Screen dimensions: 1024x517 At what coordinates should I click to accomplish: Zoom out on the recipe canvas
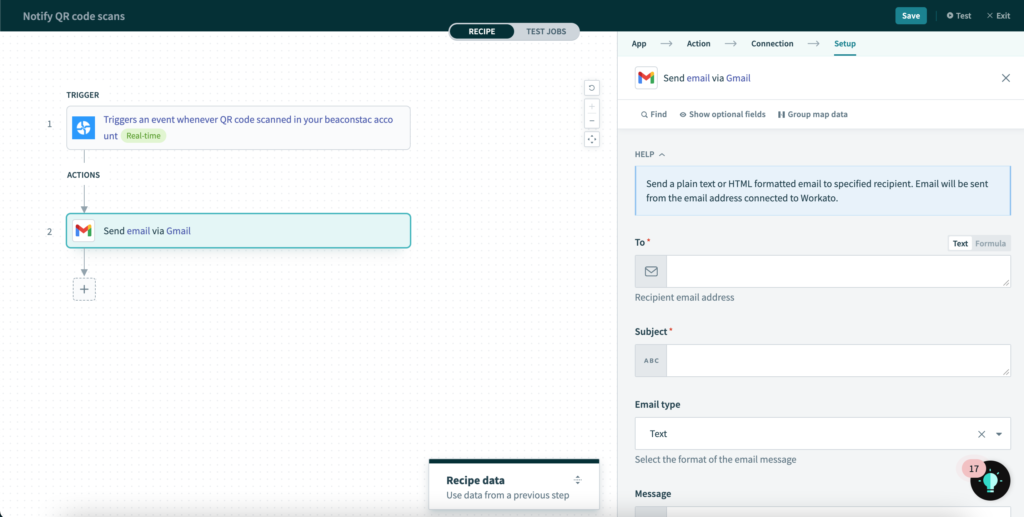coord(592,121)
